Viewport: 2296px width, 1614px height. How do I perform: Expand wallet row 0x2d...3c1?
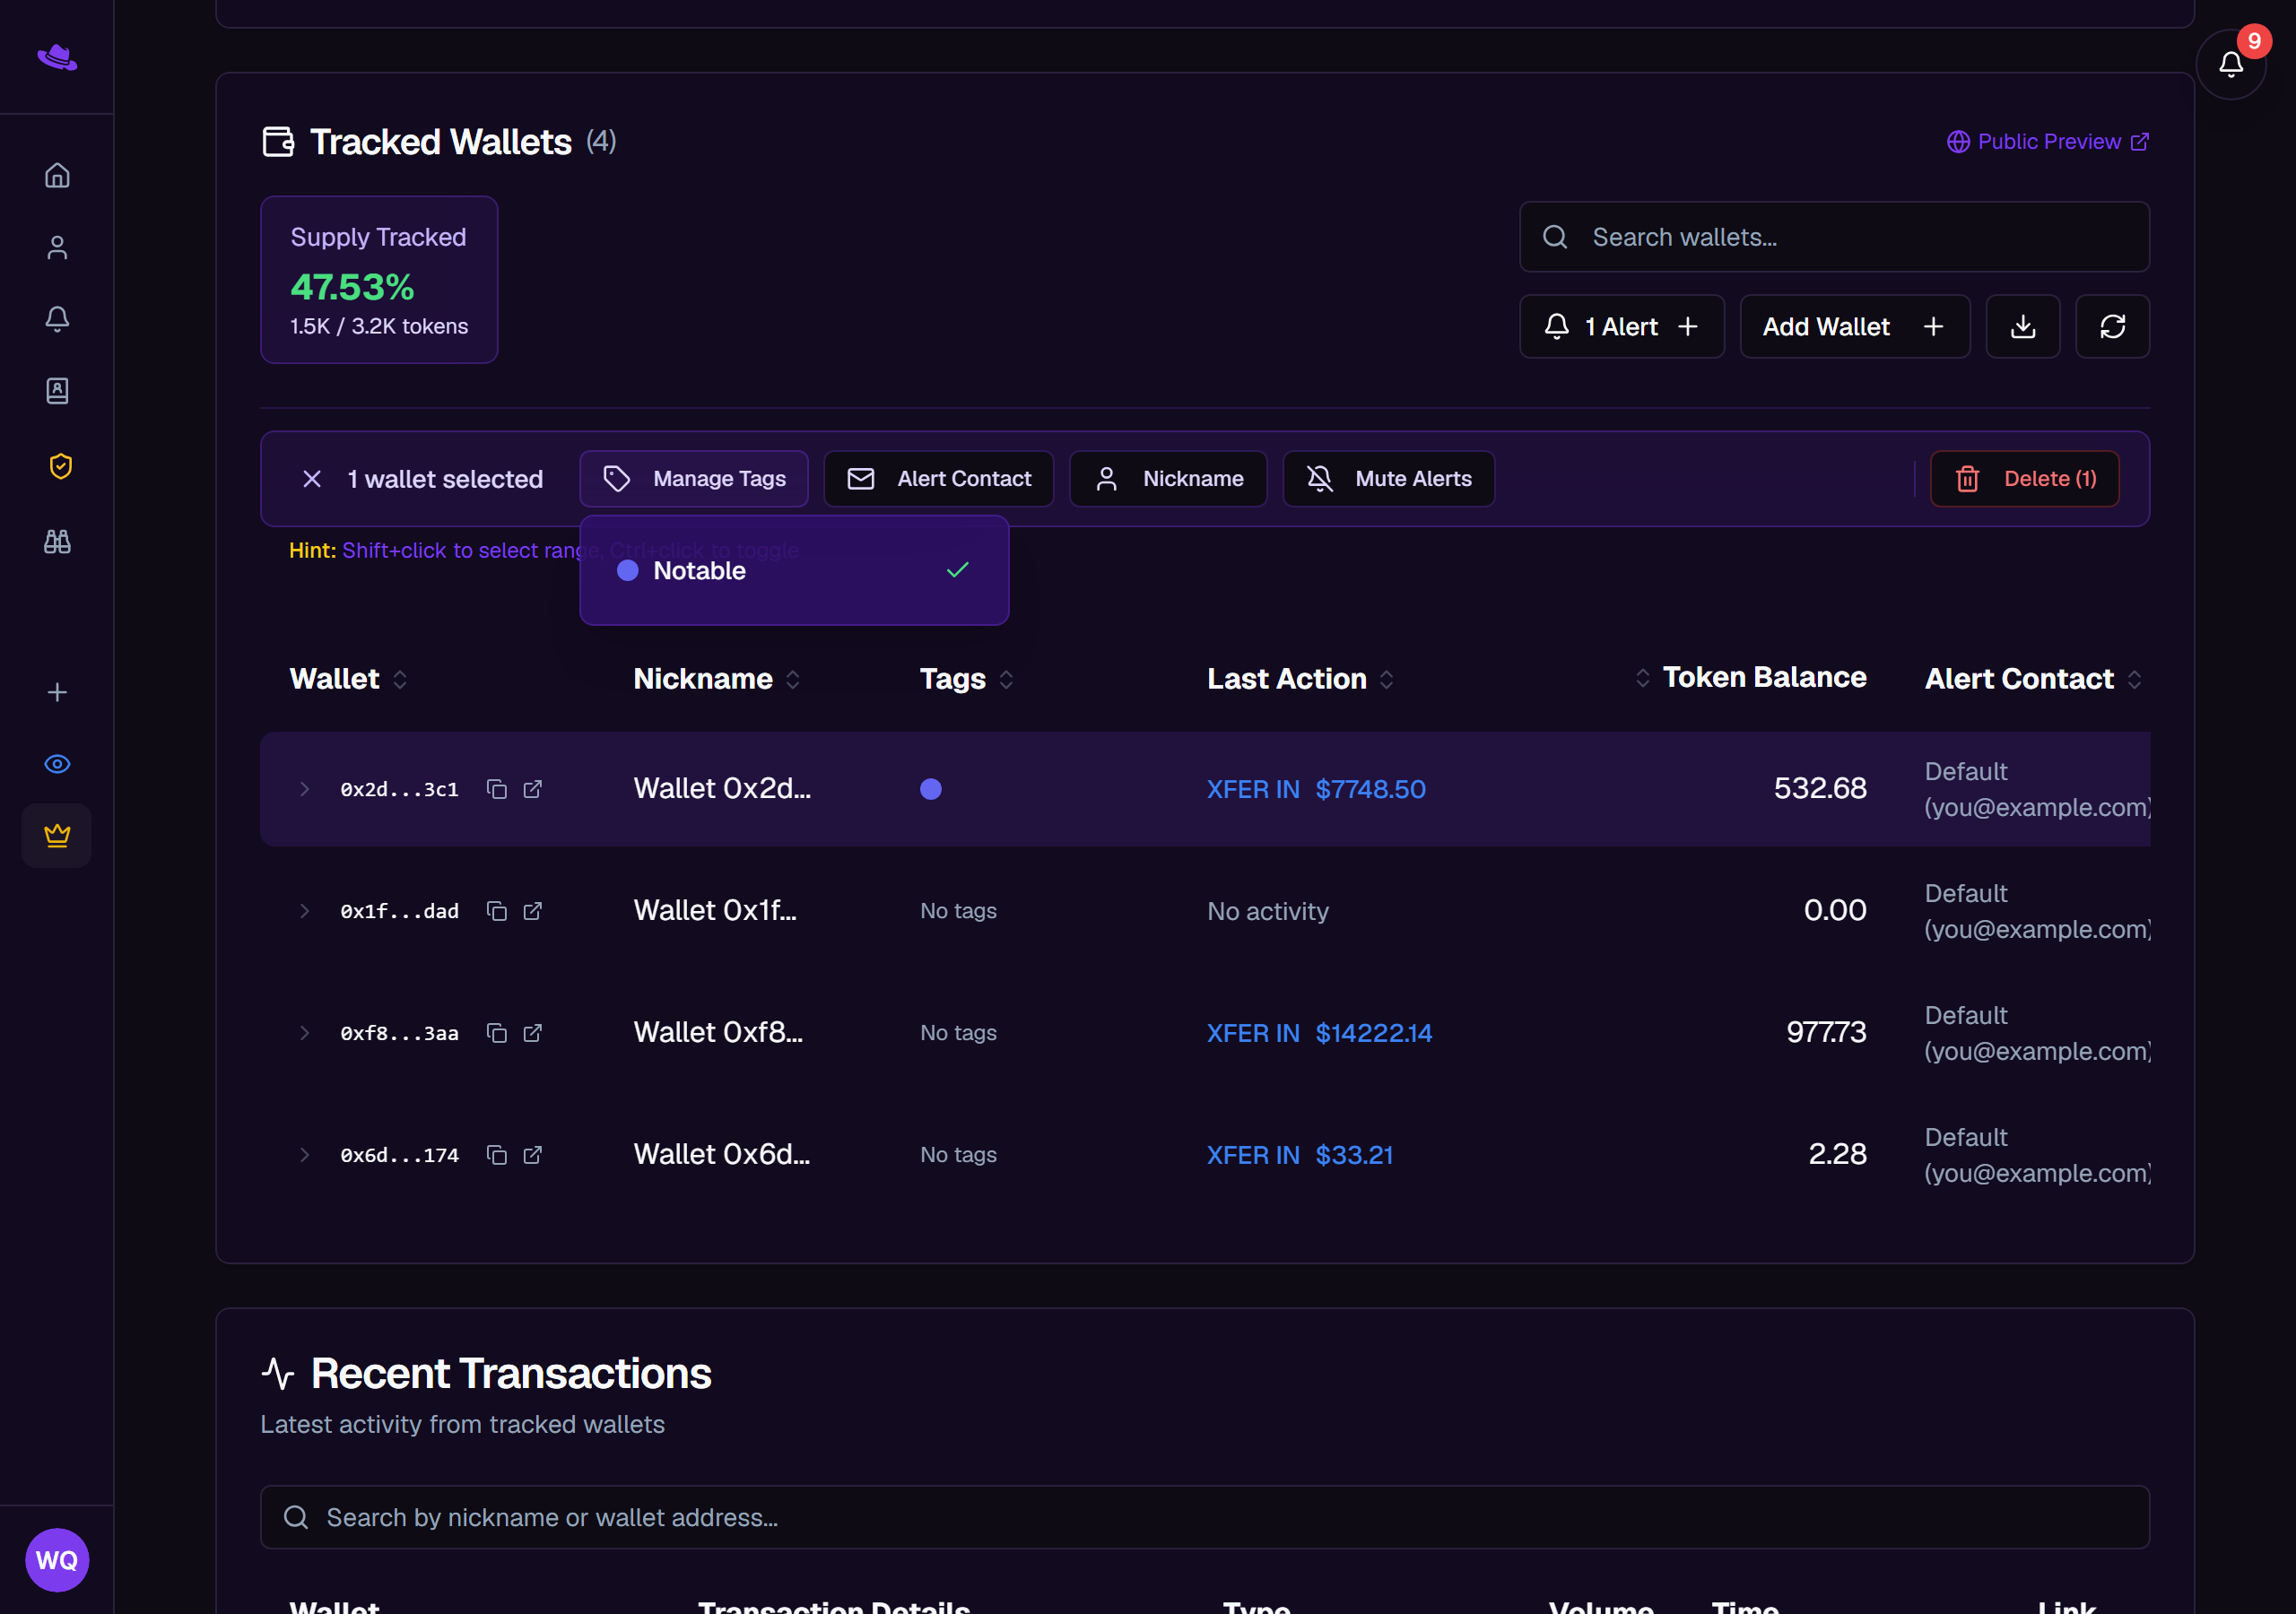pyautogui.click(x=304, y=789)
